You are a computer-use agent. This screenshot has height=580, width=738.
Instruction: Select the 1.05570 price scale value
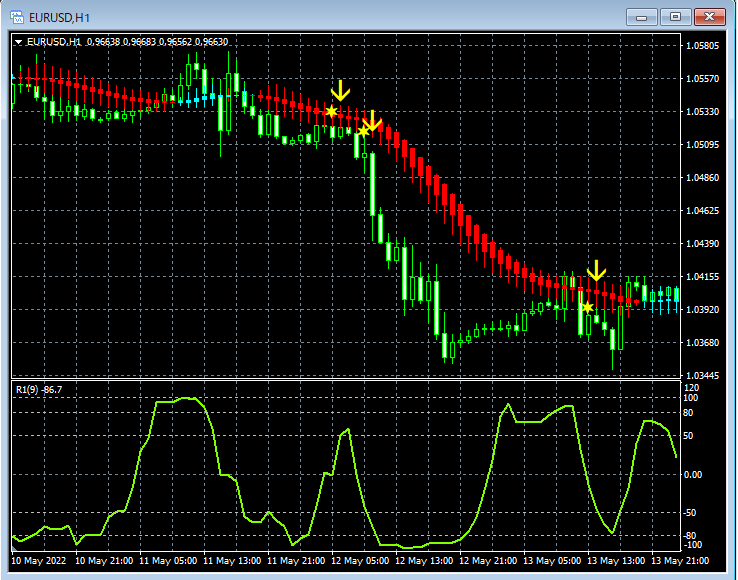click(x=703, y=79)
